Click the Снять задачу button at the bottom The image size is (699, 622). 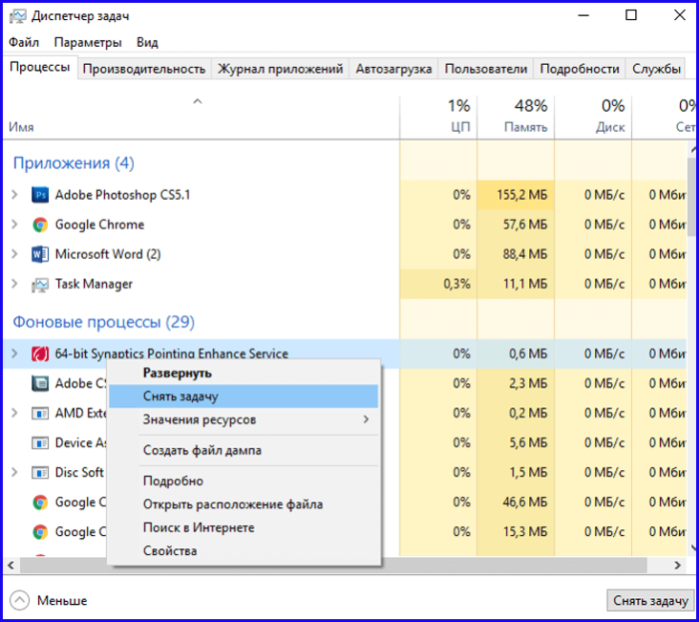coord(650,601)
